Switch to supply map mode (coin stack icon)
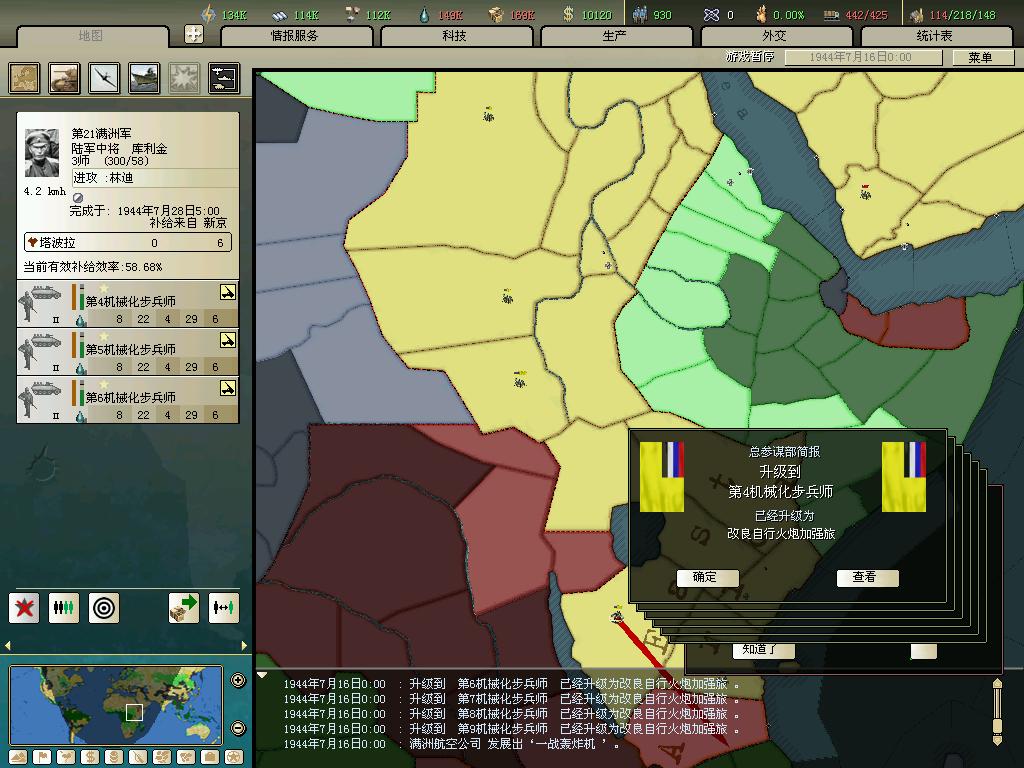The width and height of the screenshot is (1024, 768). click(x=114, y=758)
